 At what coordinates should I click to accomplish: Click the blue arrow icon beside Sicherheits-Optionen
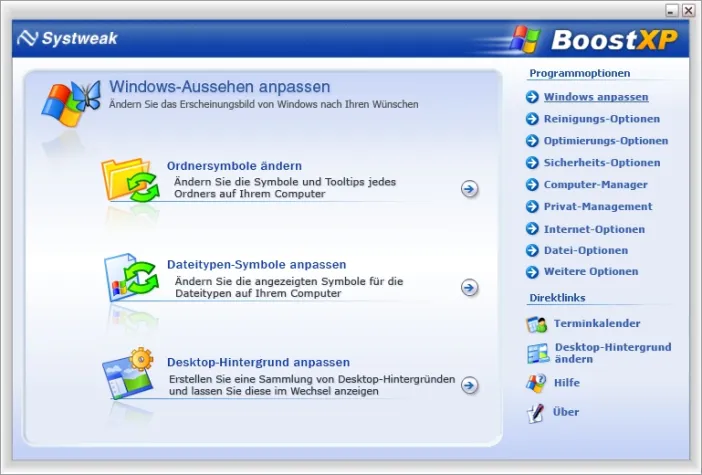(x=532, y=163)
